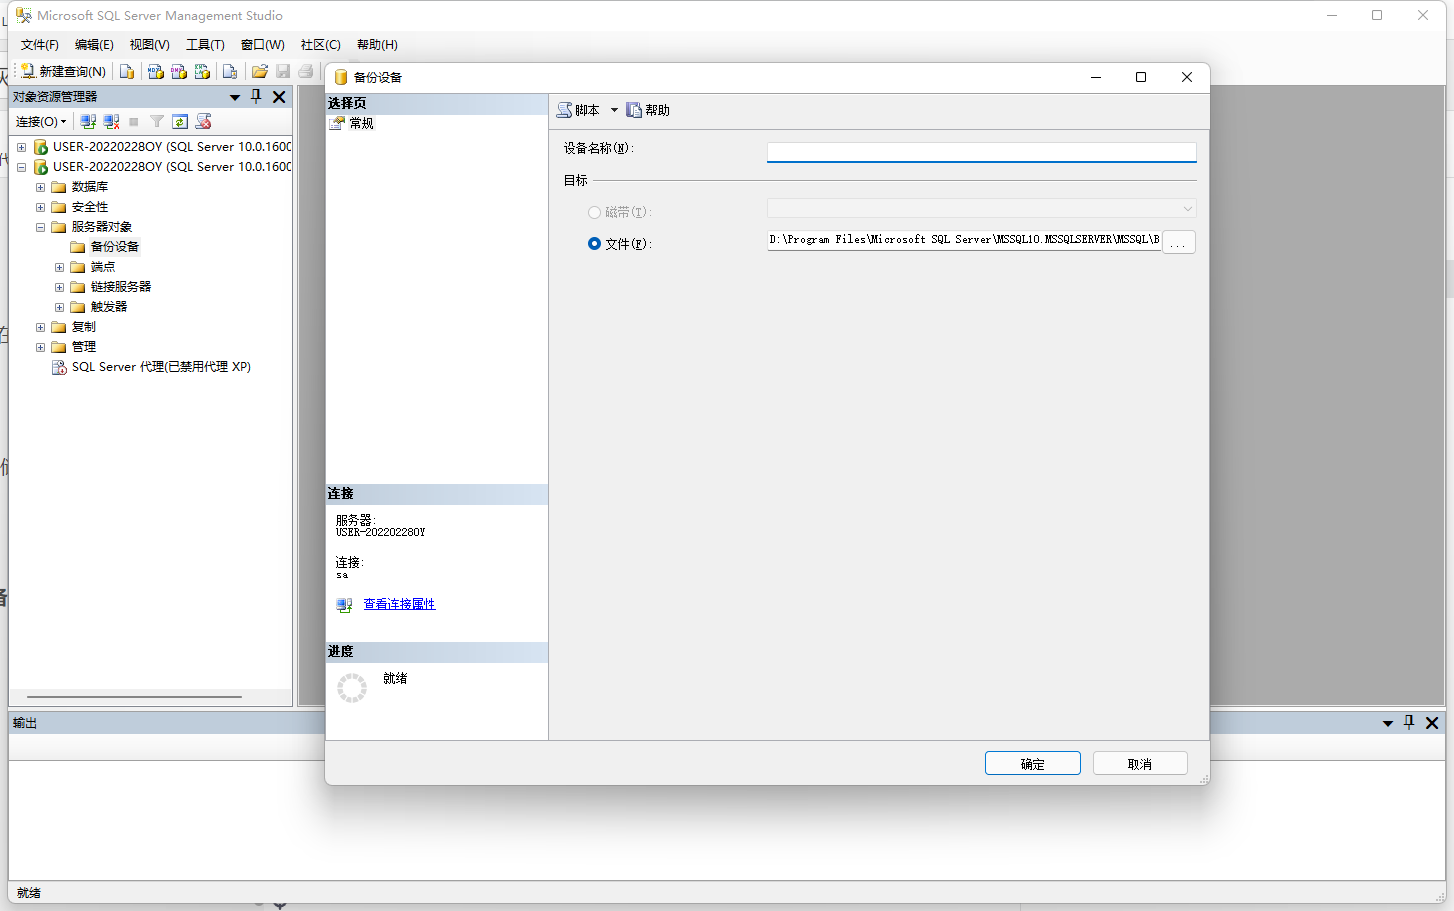This screenshot has width=1454, height=911.
Task: Open the 社区(C) menu
Action: point(320,45)
